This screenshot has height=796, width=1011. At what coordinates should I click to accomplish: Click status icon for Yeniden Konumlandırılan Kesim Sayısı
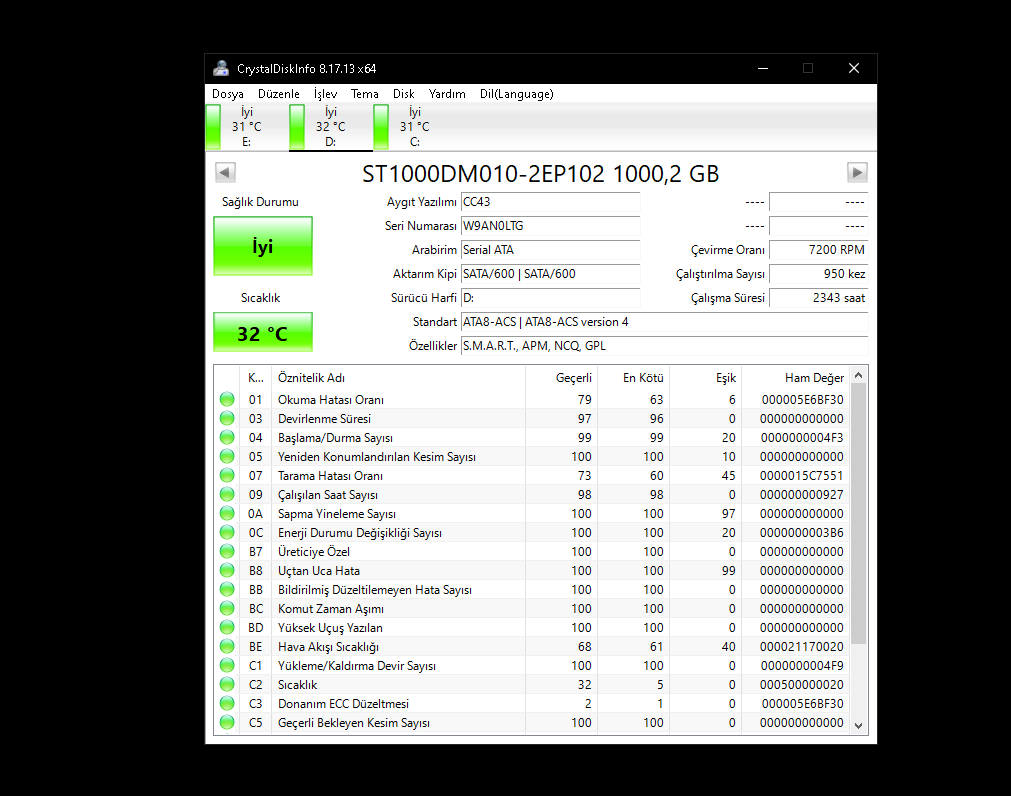coord(227,456)
